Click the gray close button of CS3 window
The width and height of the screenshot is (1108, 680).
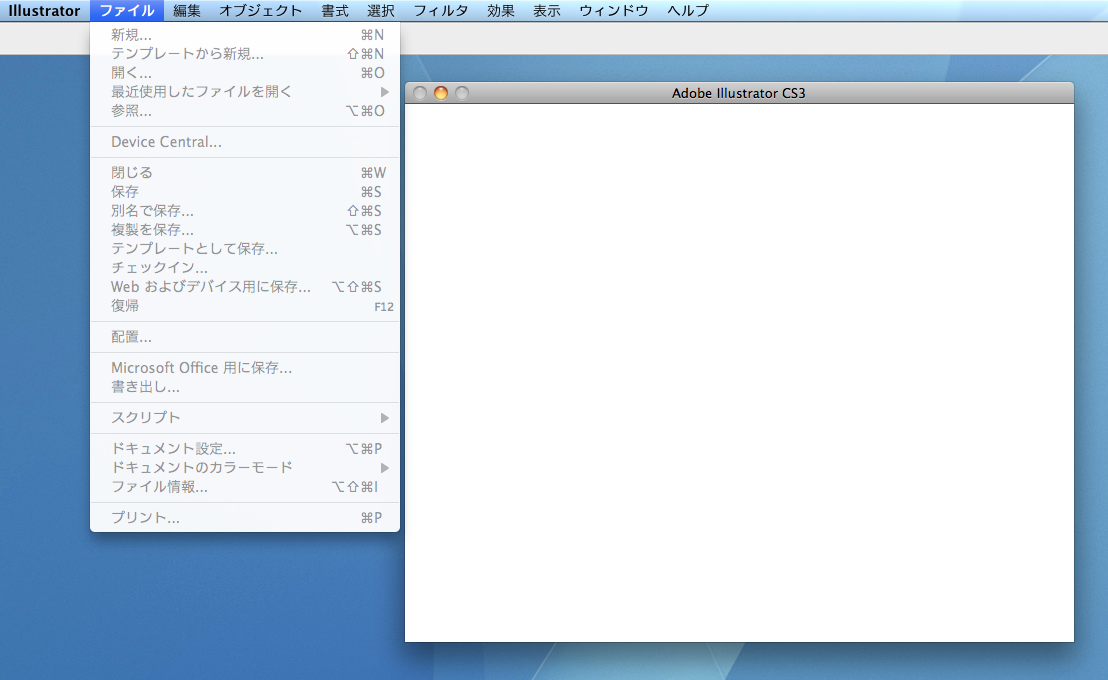point(420,93)
